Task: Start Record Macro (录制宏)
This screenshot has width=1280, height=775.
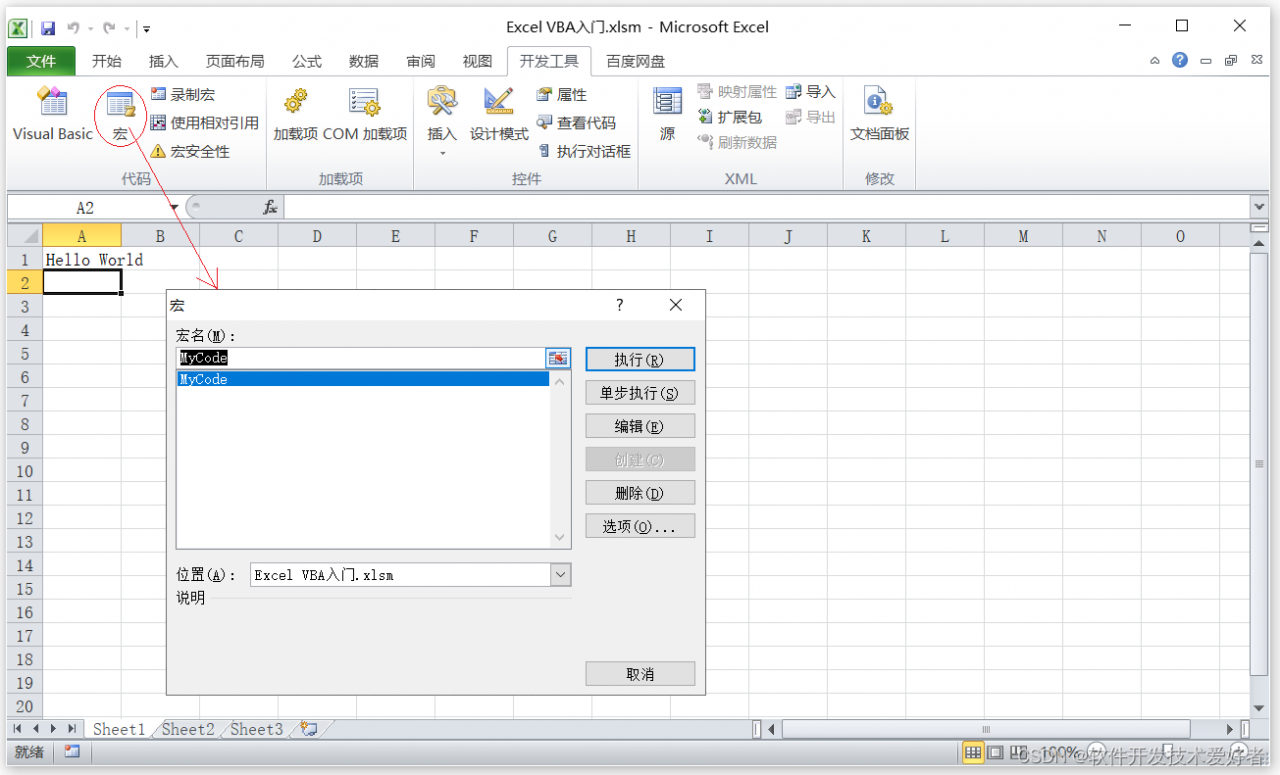Action: [182, 94]
